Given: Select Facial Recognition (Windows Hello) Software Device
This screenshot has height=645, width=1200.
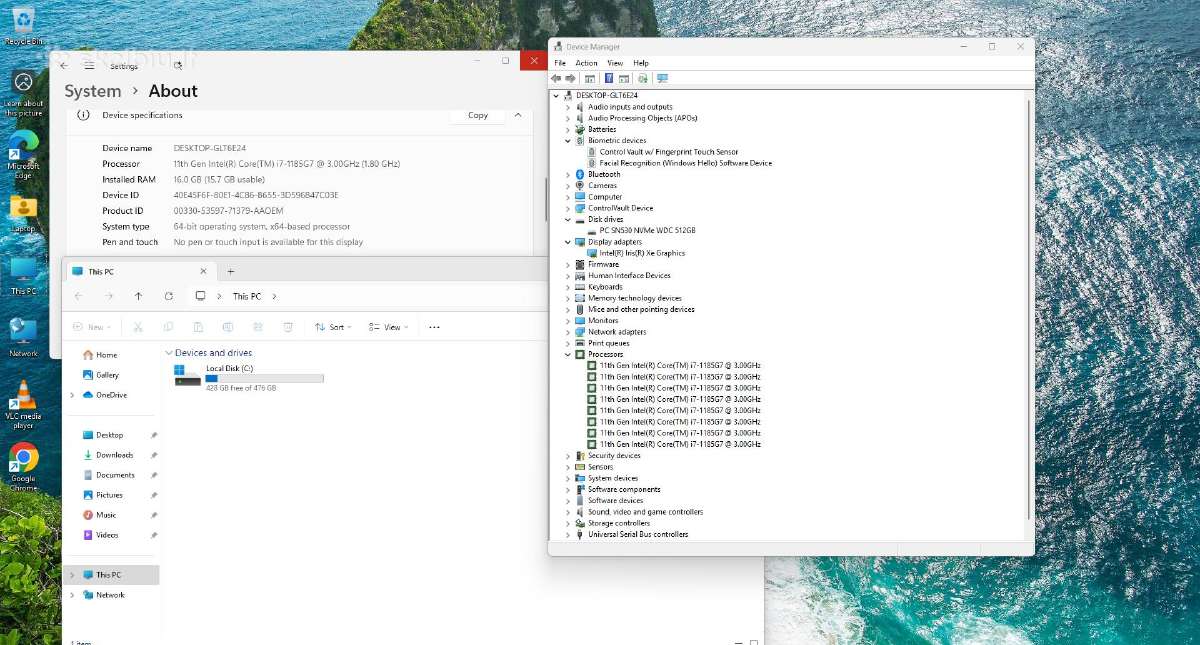Looking at the screenshot, I should click(686, 163).
